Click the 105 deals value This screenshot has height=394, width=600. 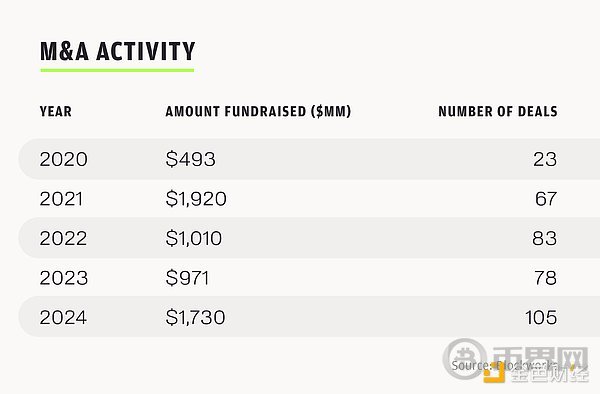[541, 317]
